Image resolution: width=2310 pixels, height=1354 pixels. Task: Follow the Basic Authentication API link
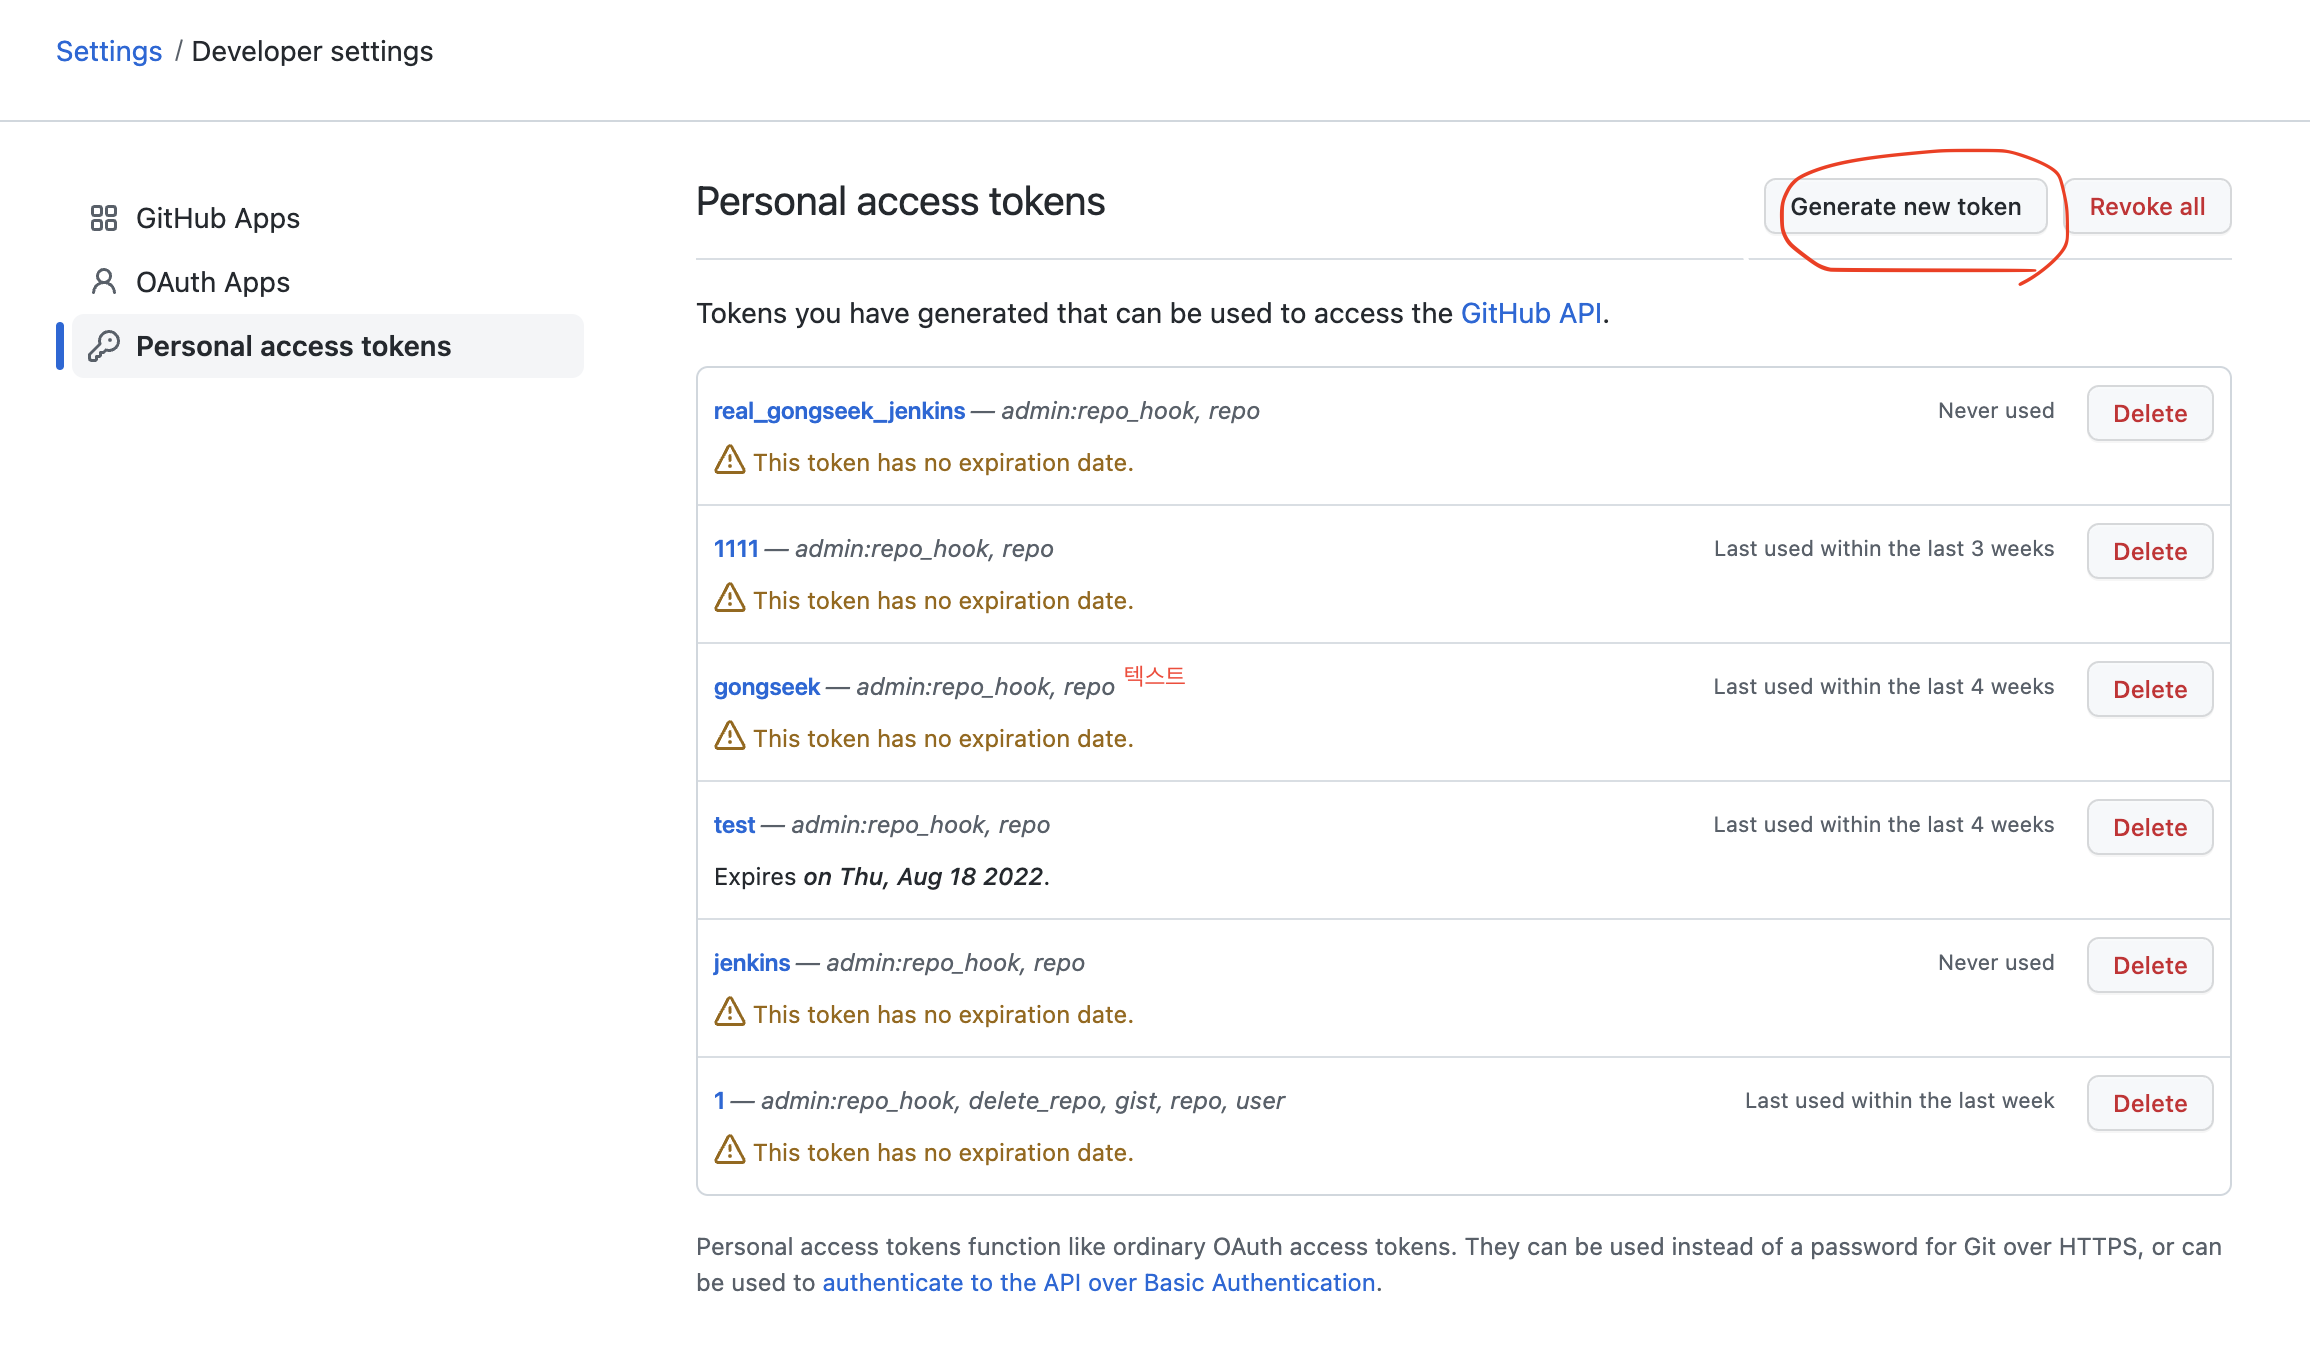(x=1098, y=1283)
